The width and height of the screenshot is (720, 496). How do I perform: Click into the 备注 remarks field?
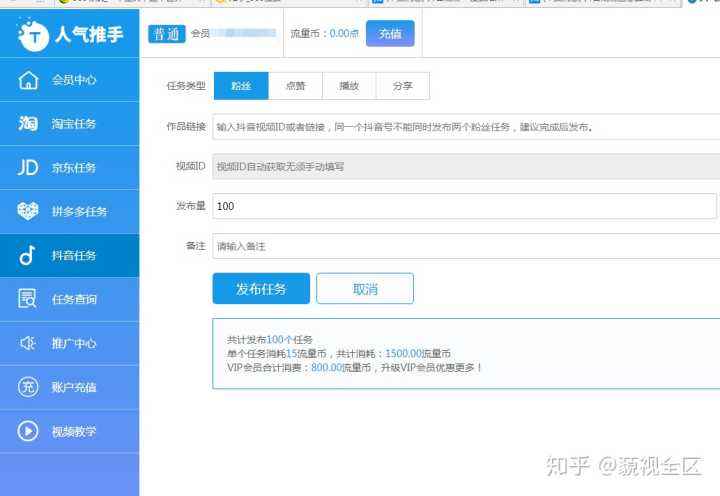(x=465, y=246)
